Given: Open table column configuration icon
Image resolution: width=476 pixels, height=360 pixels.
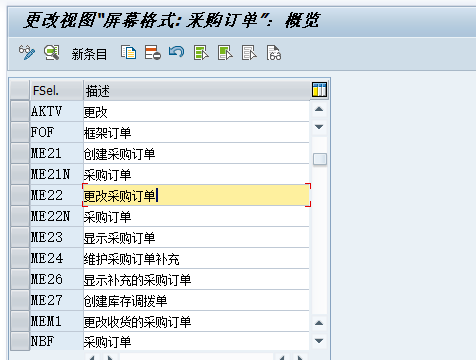Looking at the screenshot, I should pos(319,90).
